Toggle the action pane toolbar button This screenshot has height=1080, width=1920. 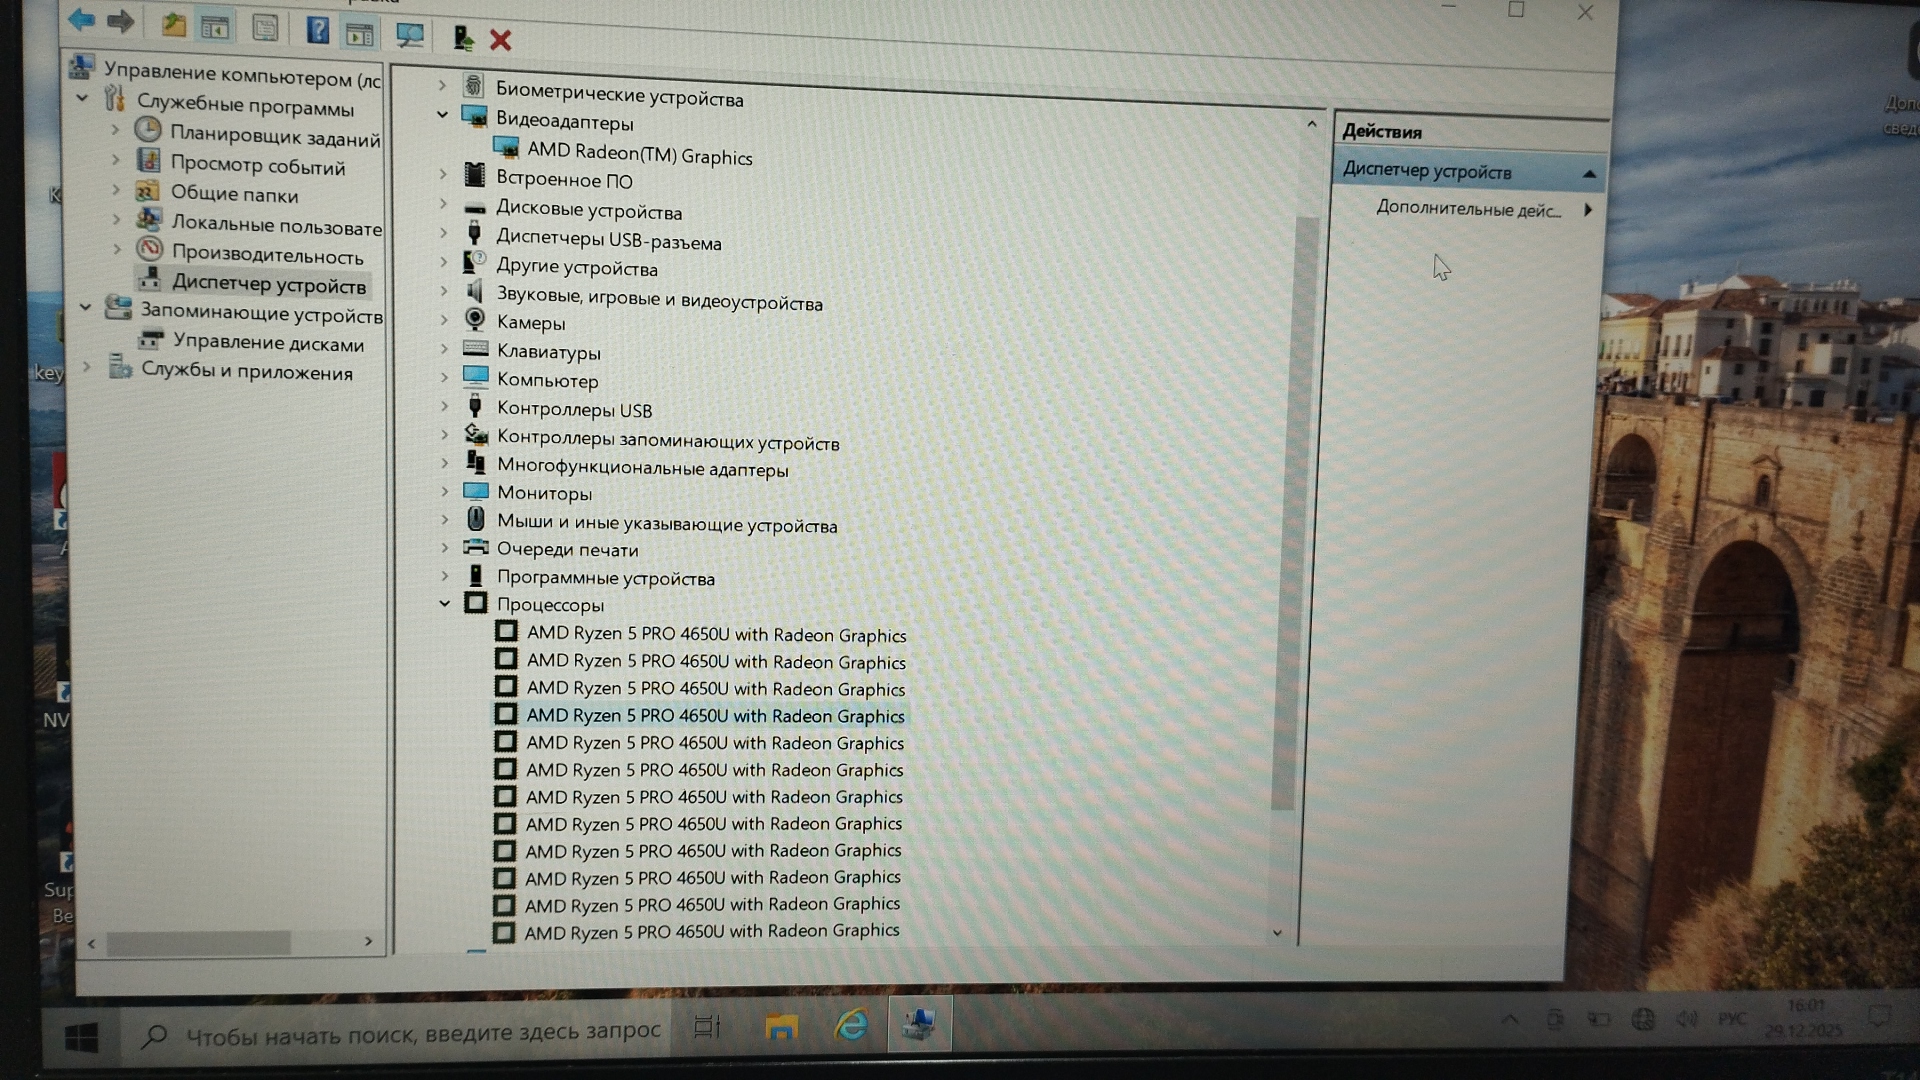[360, 34]
